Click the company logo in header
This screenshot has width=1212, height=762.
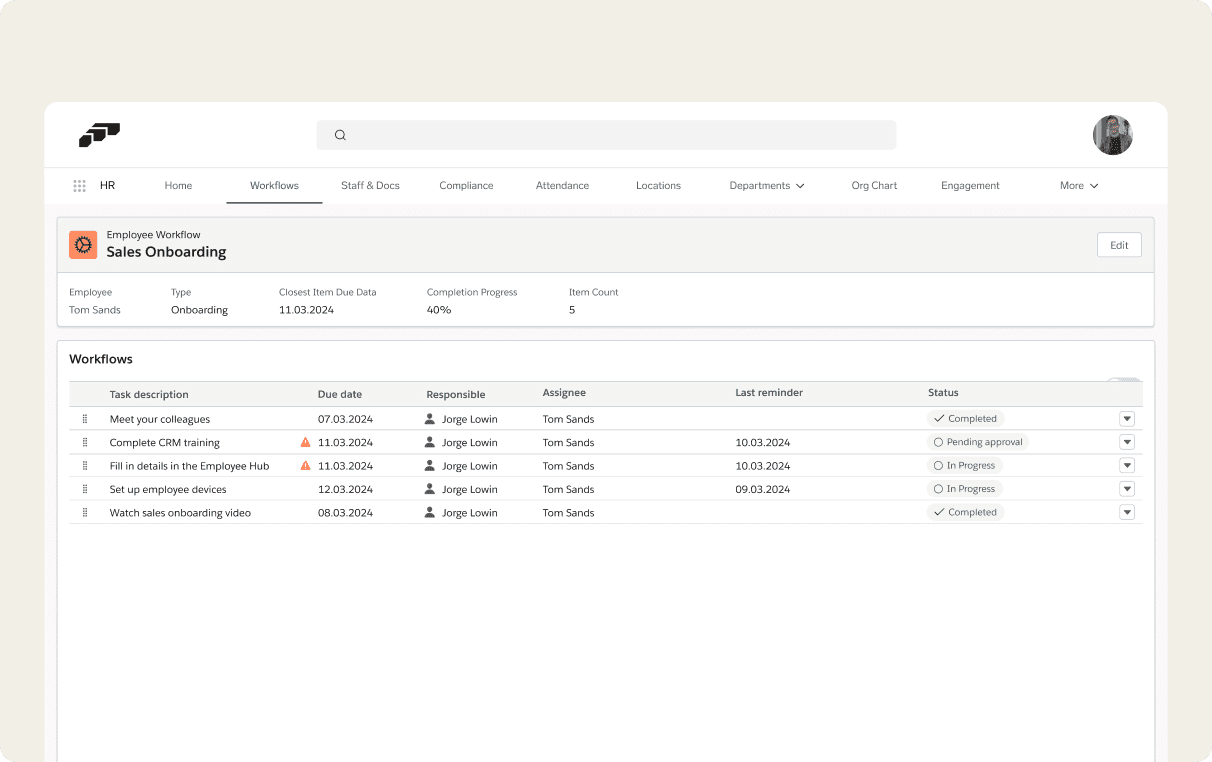99,135
